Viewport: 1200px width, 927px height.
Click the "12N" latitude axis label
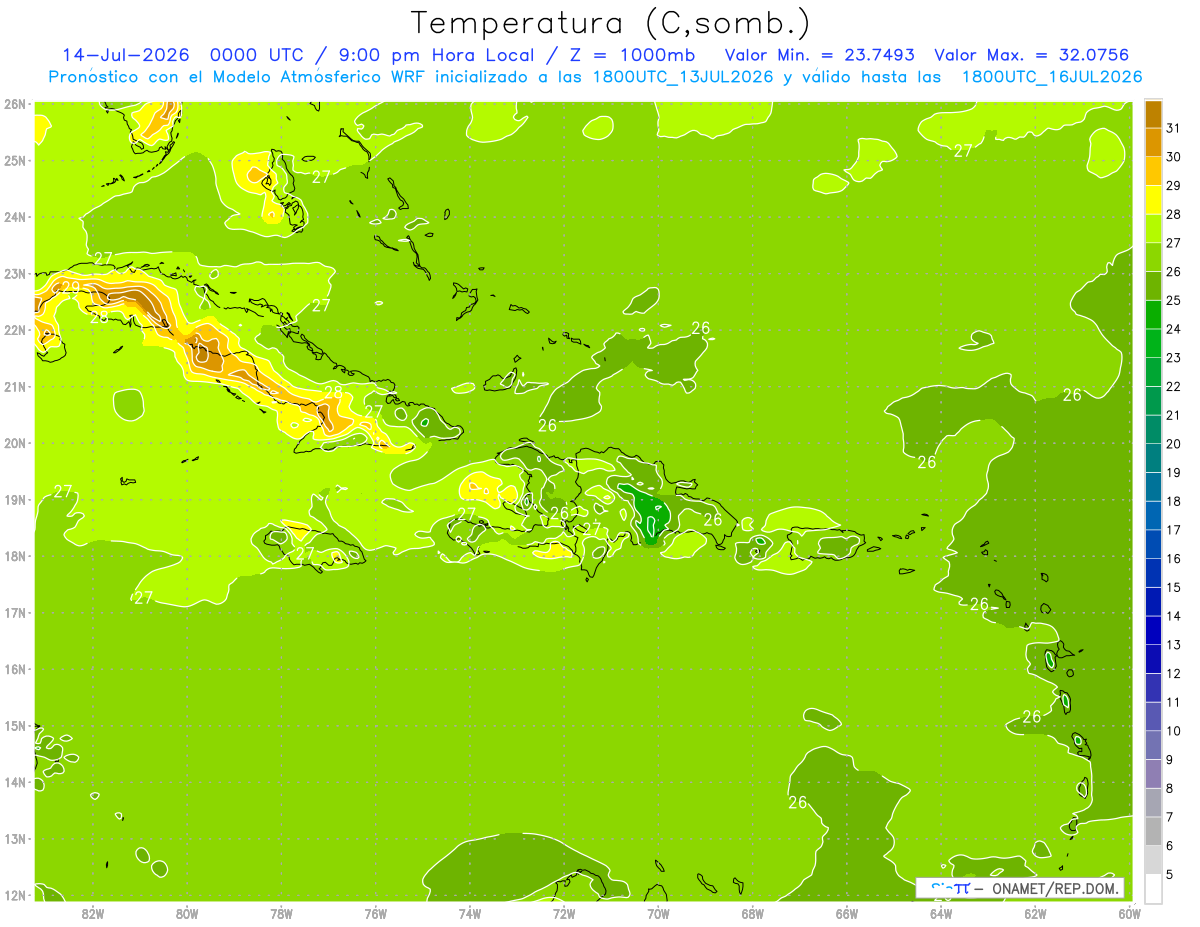(15, 895)
